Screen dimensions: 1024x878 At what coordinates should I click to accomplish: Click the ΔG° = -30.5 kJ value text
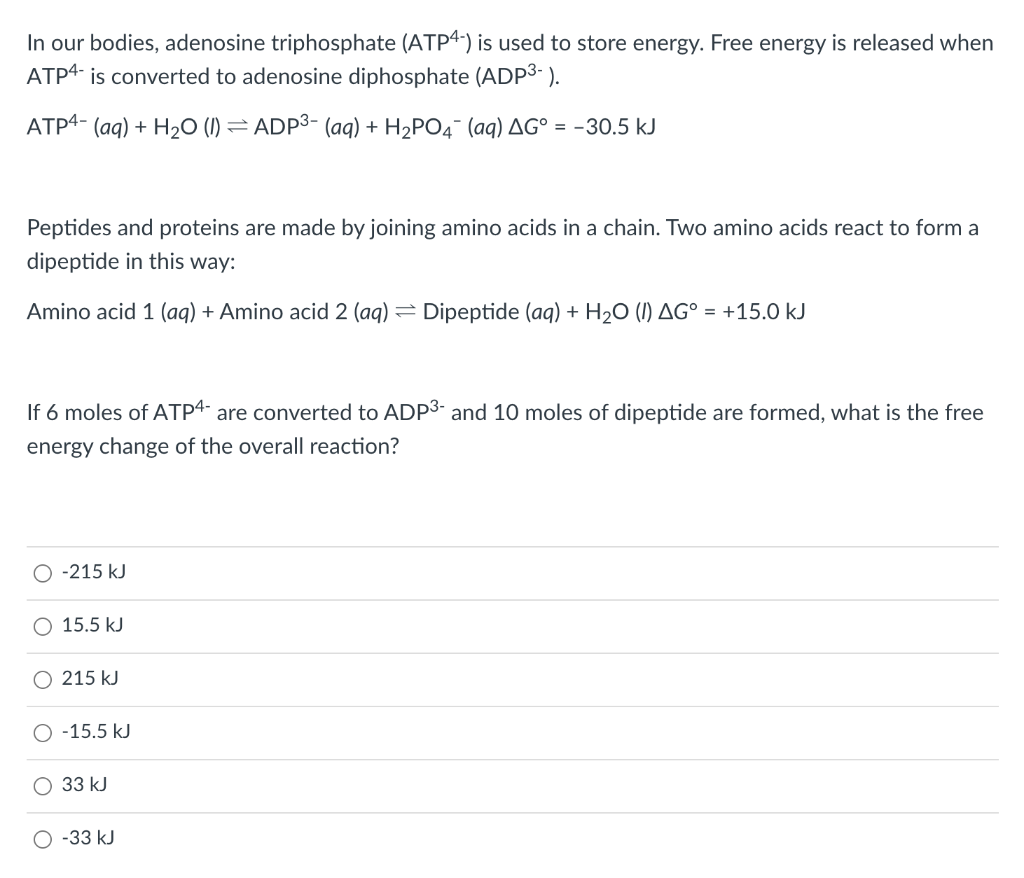[x=585, y=126]
